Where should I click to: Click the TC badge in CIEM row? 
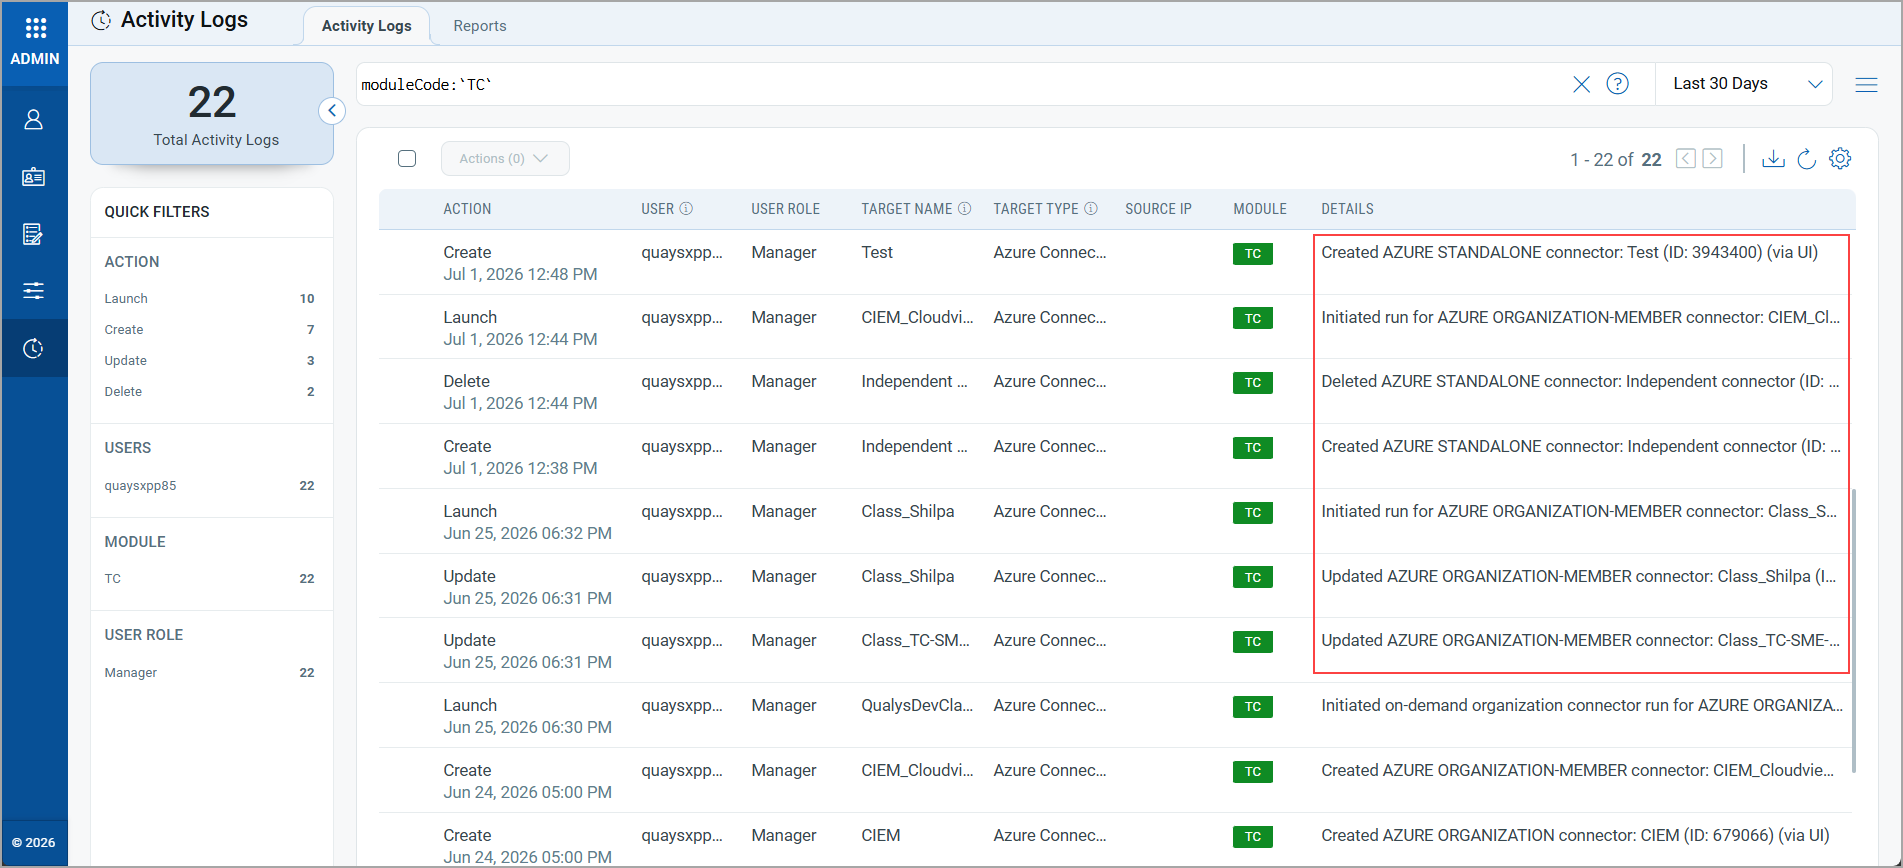tap(1253, 837)
